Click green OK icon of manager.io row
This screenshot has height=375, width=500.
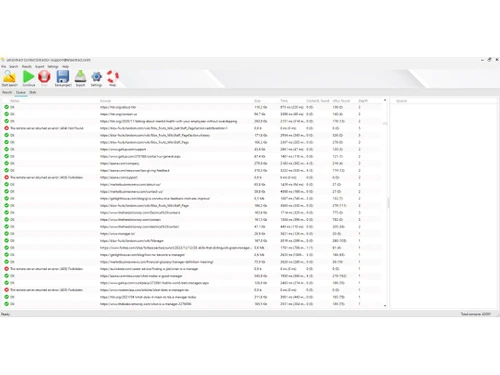point(6,233)
